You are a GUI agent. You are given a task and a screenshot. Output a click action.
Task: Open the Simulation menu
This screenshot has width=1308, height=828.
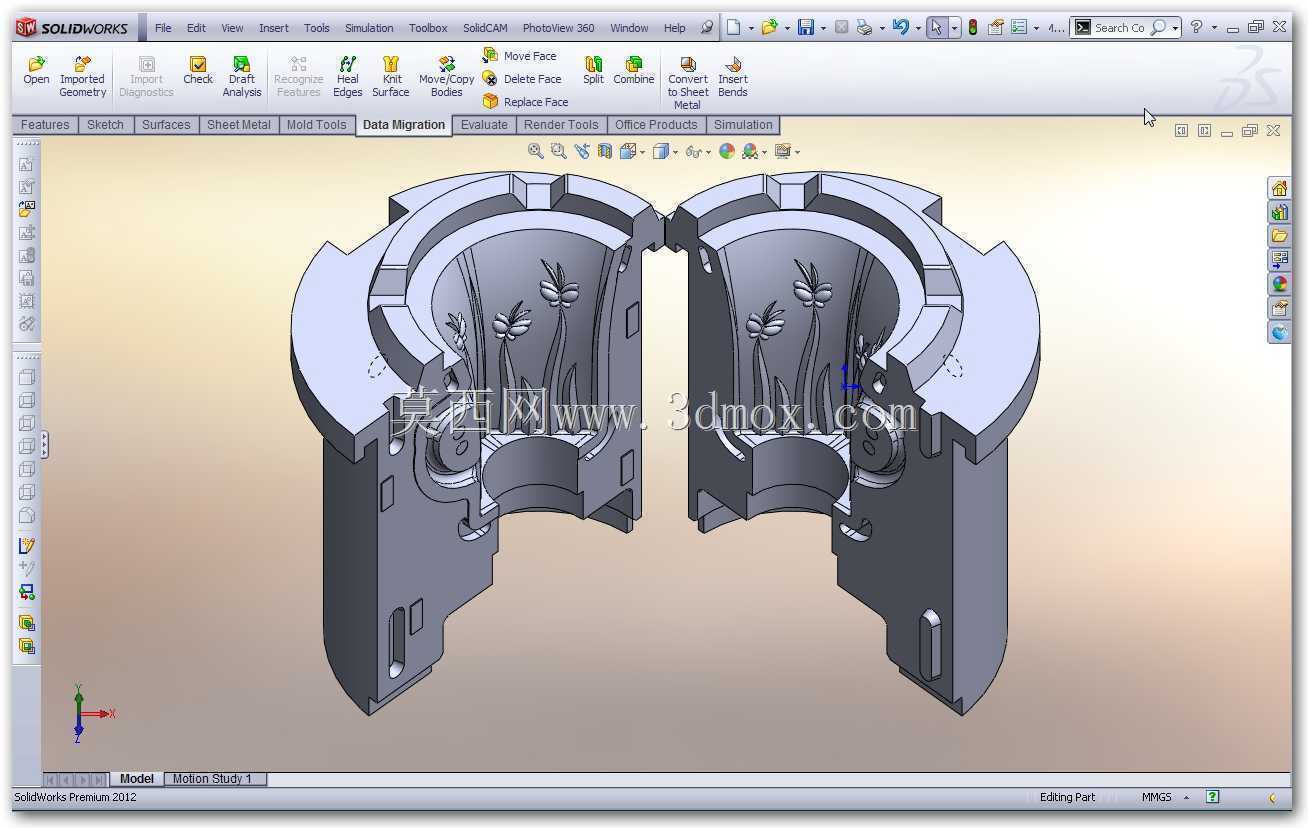369,28
